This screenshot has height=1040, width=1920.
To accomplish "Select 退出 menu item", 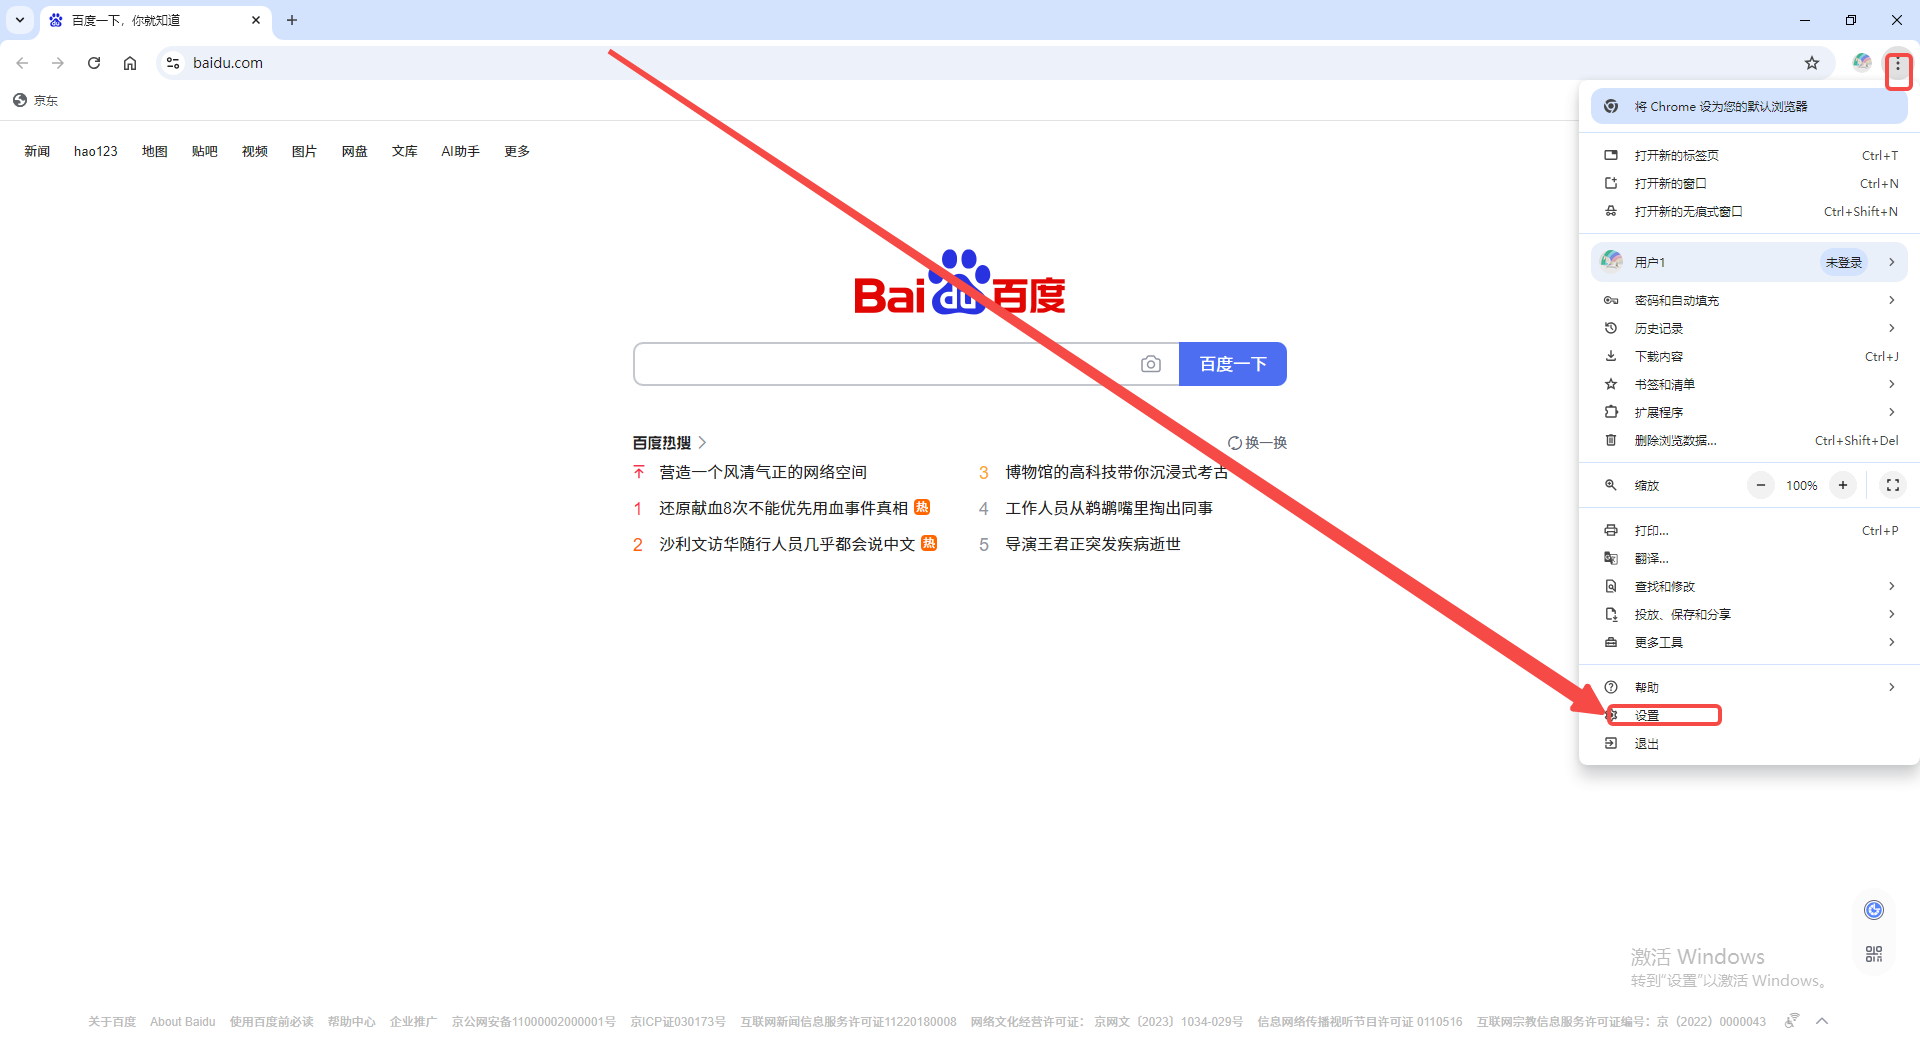I will pos(1749,743).
